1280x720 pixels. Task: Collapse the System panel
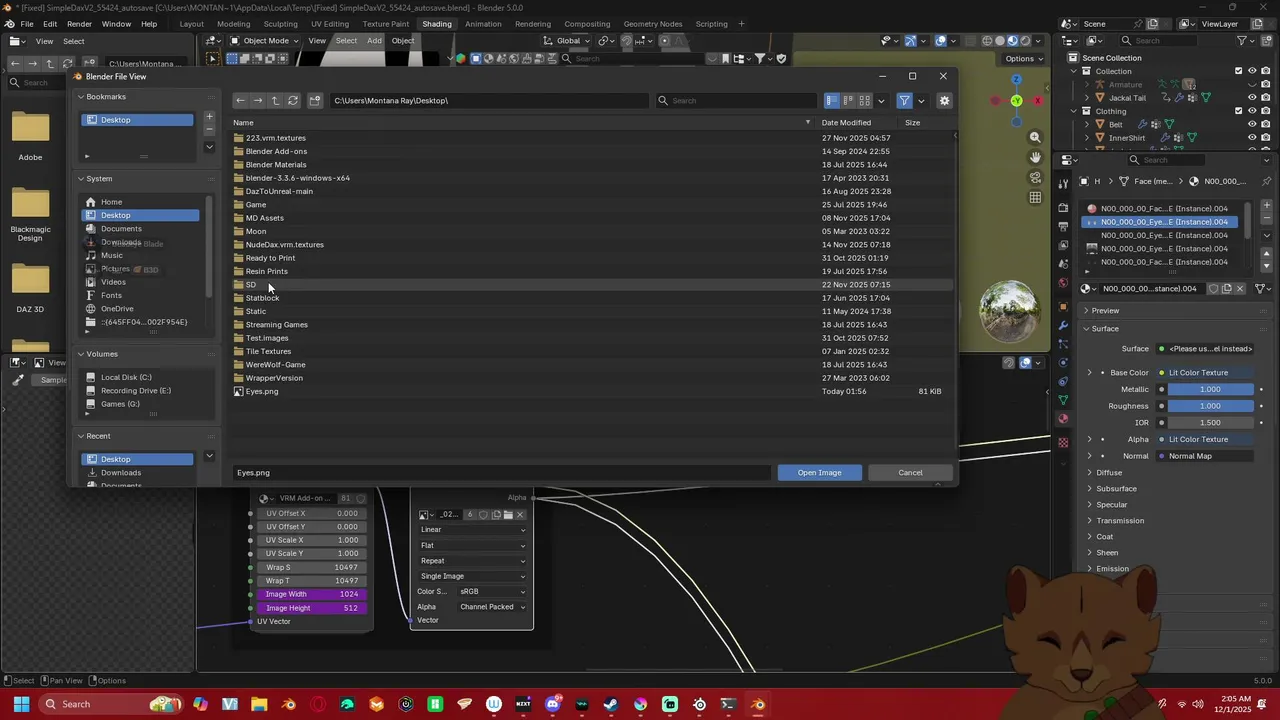click(82, 179)
